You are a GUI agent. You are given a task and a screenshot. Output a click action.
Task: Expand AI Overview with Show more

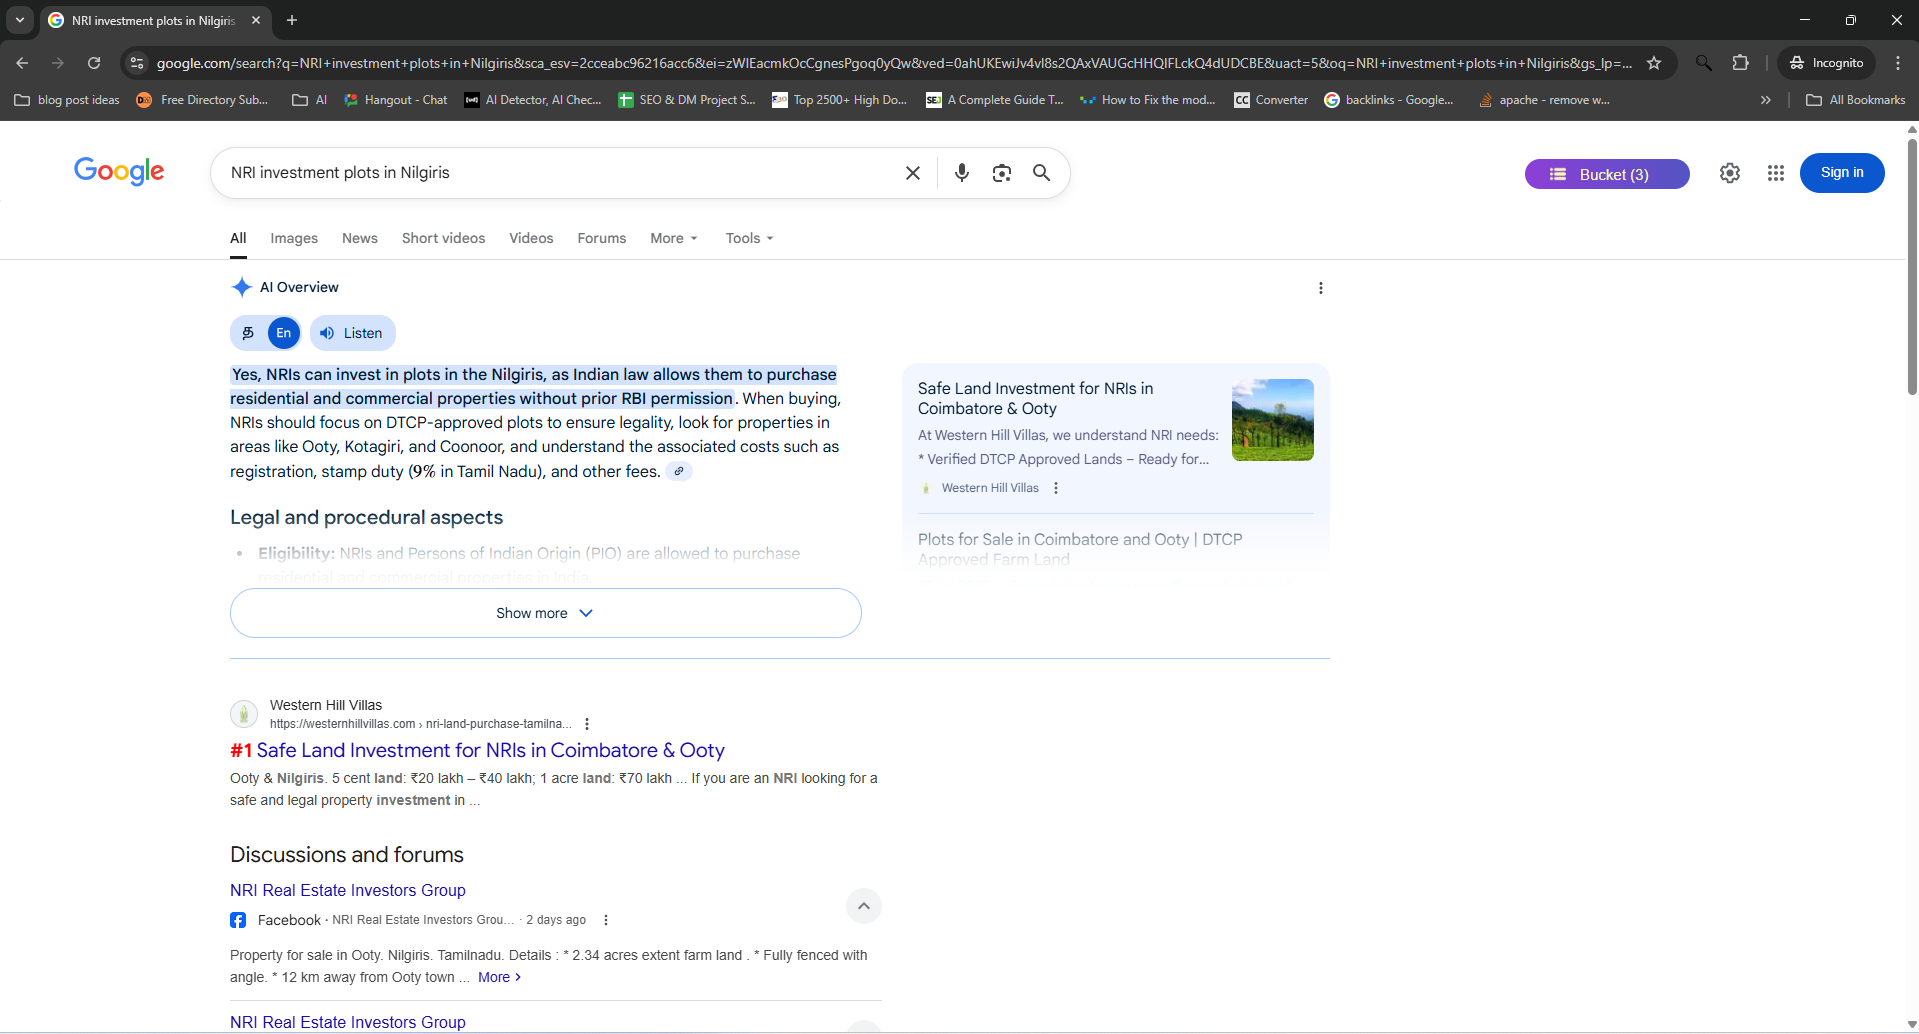[545, 613]
